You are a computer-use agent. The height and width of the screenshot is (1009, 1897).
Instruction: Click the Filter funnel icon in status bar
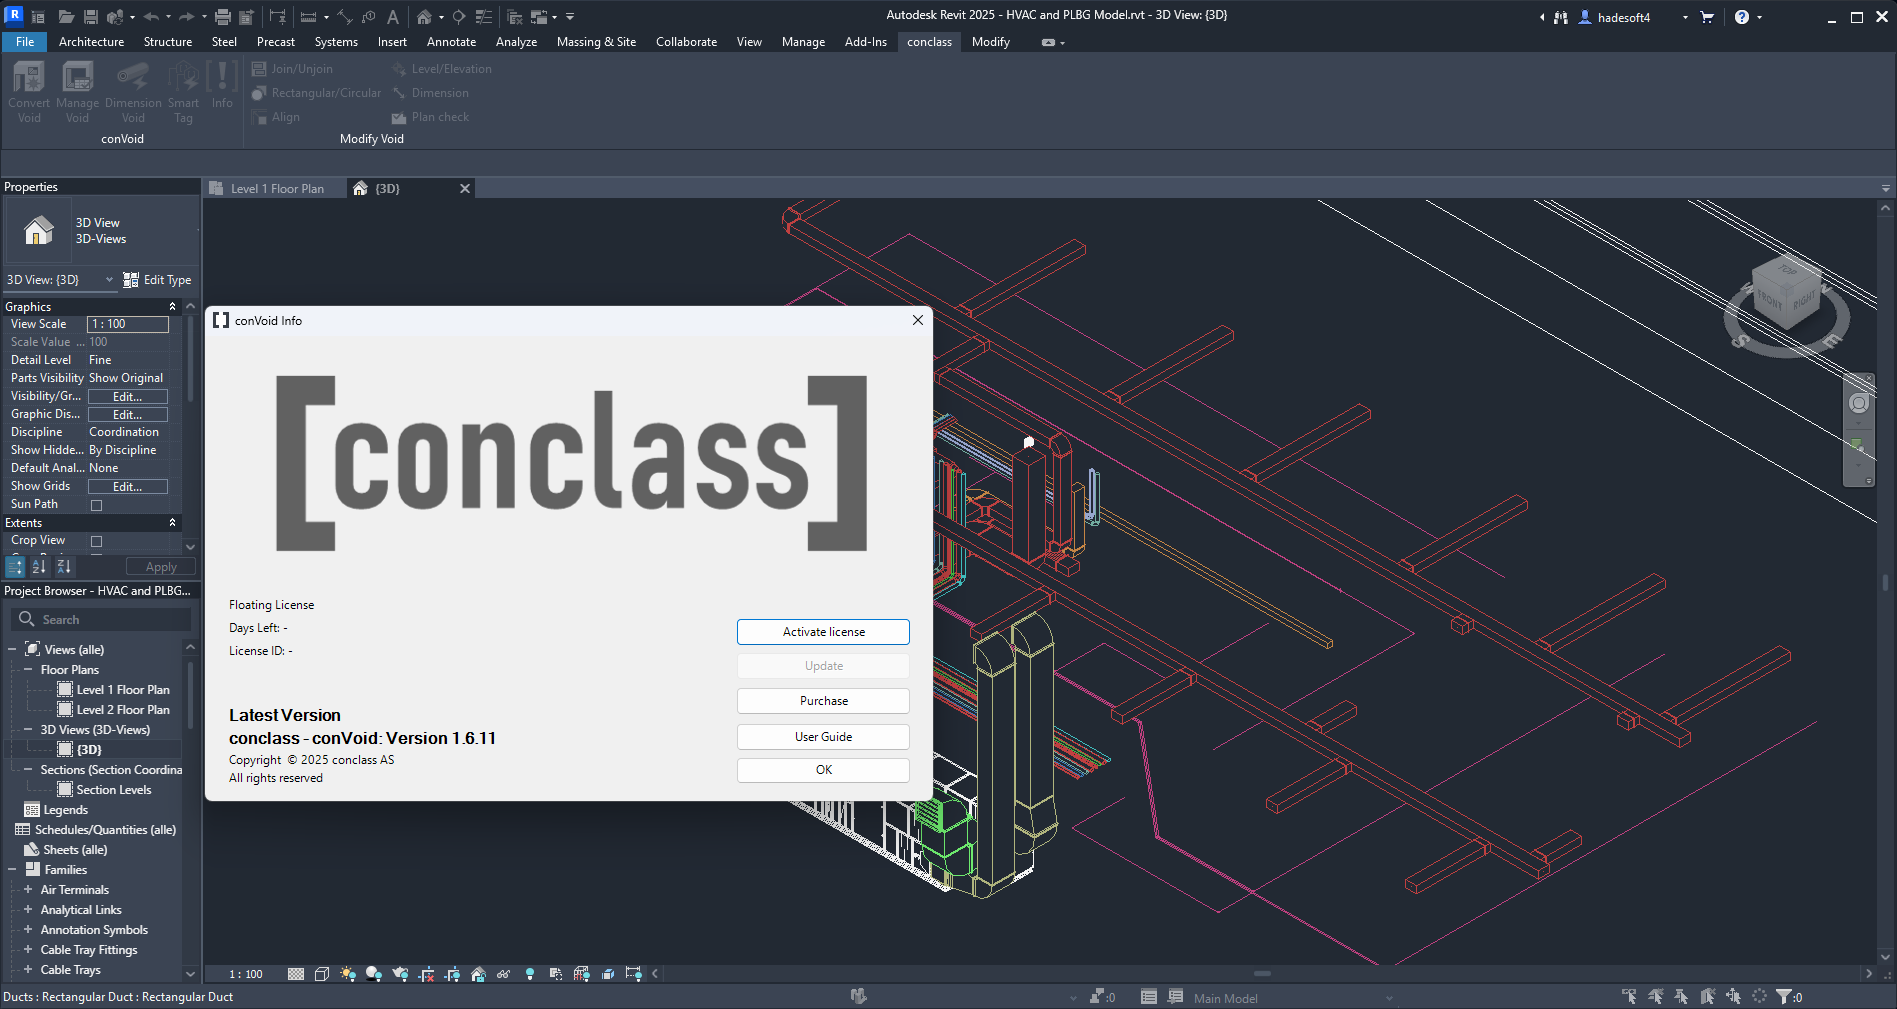coord(1783,996)
